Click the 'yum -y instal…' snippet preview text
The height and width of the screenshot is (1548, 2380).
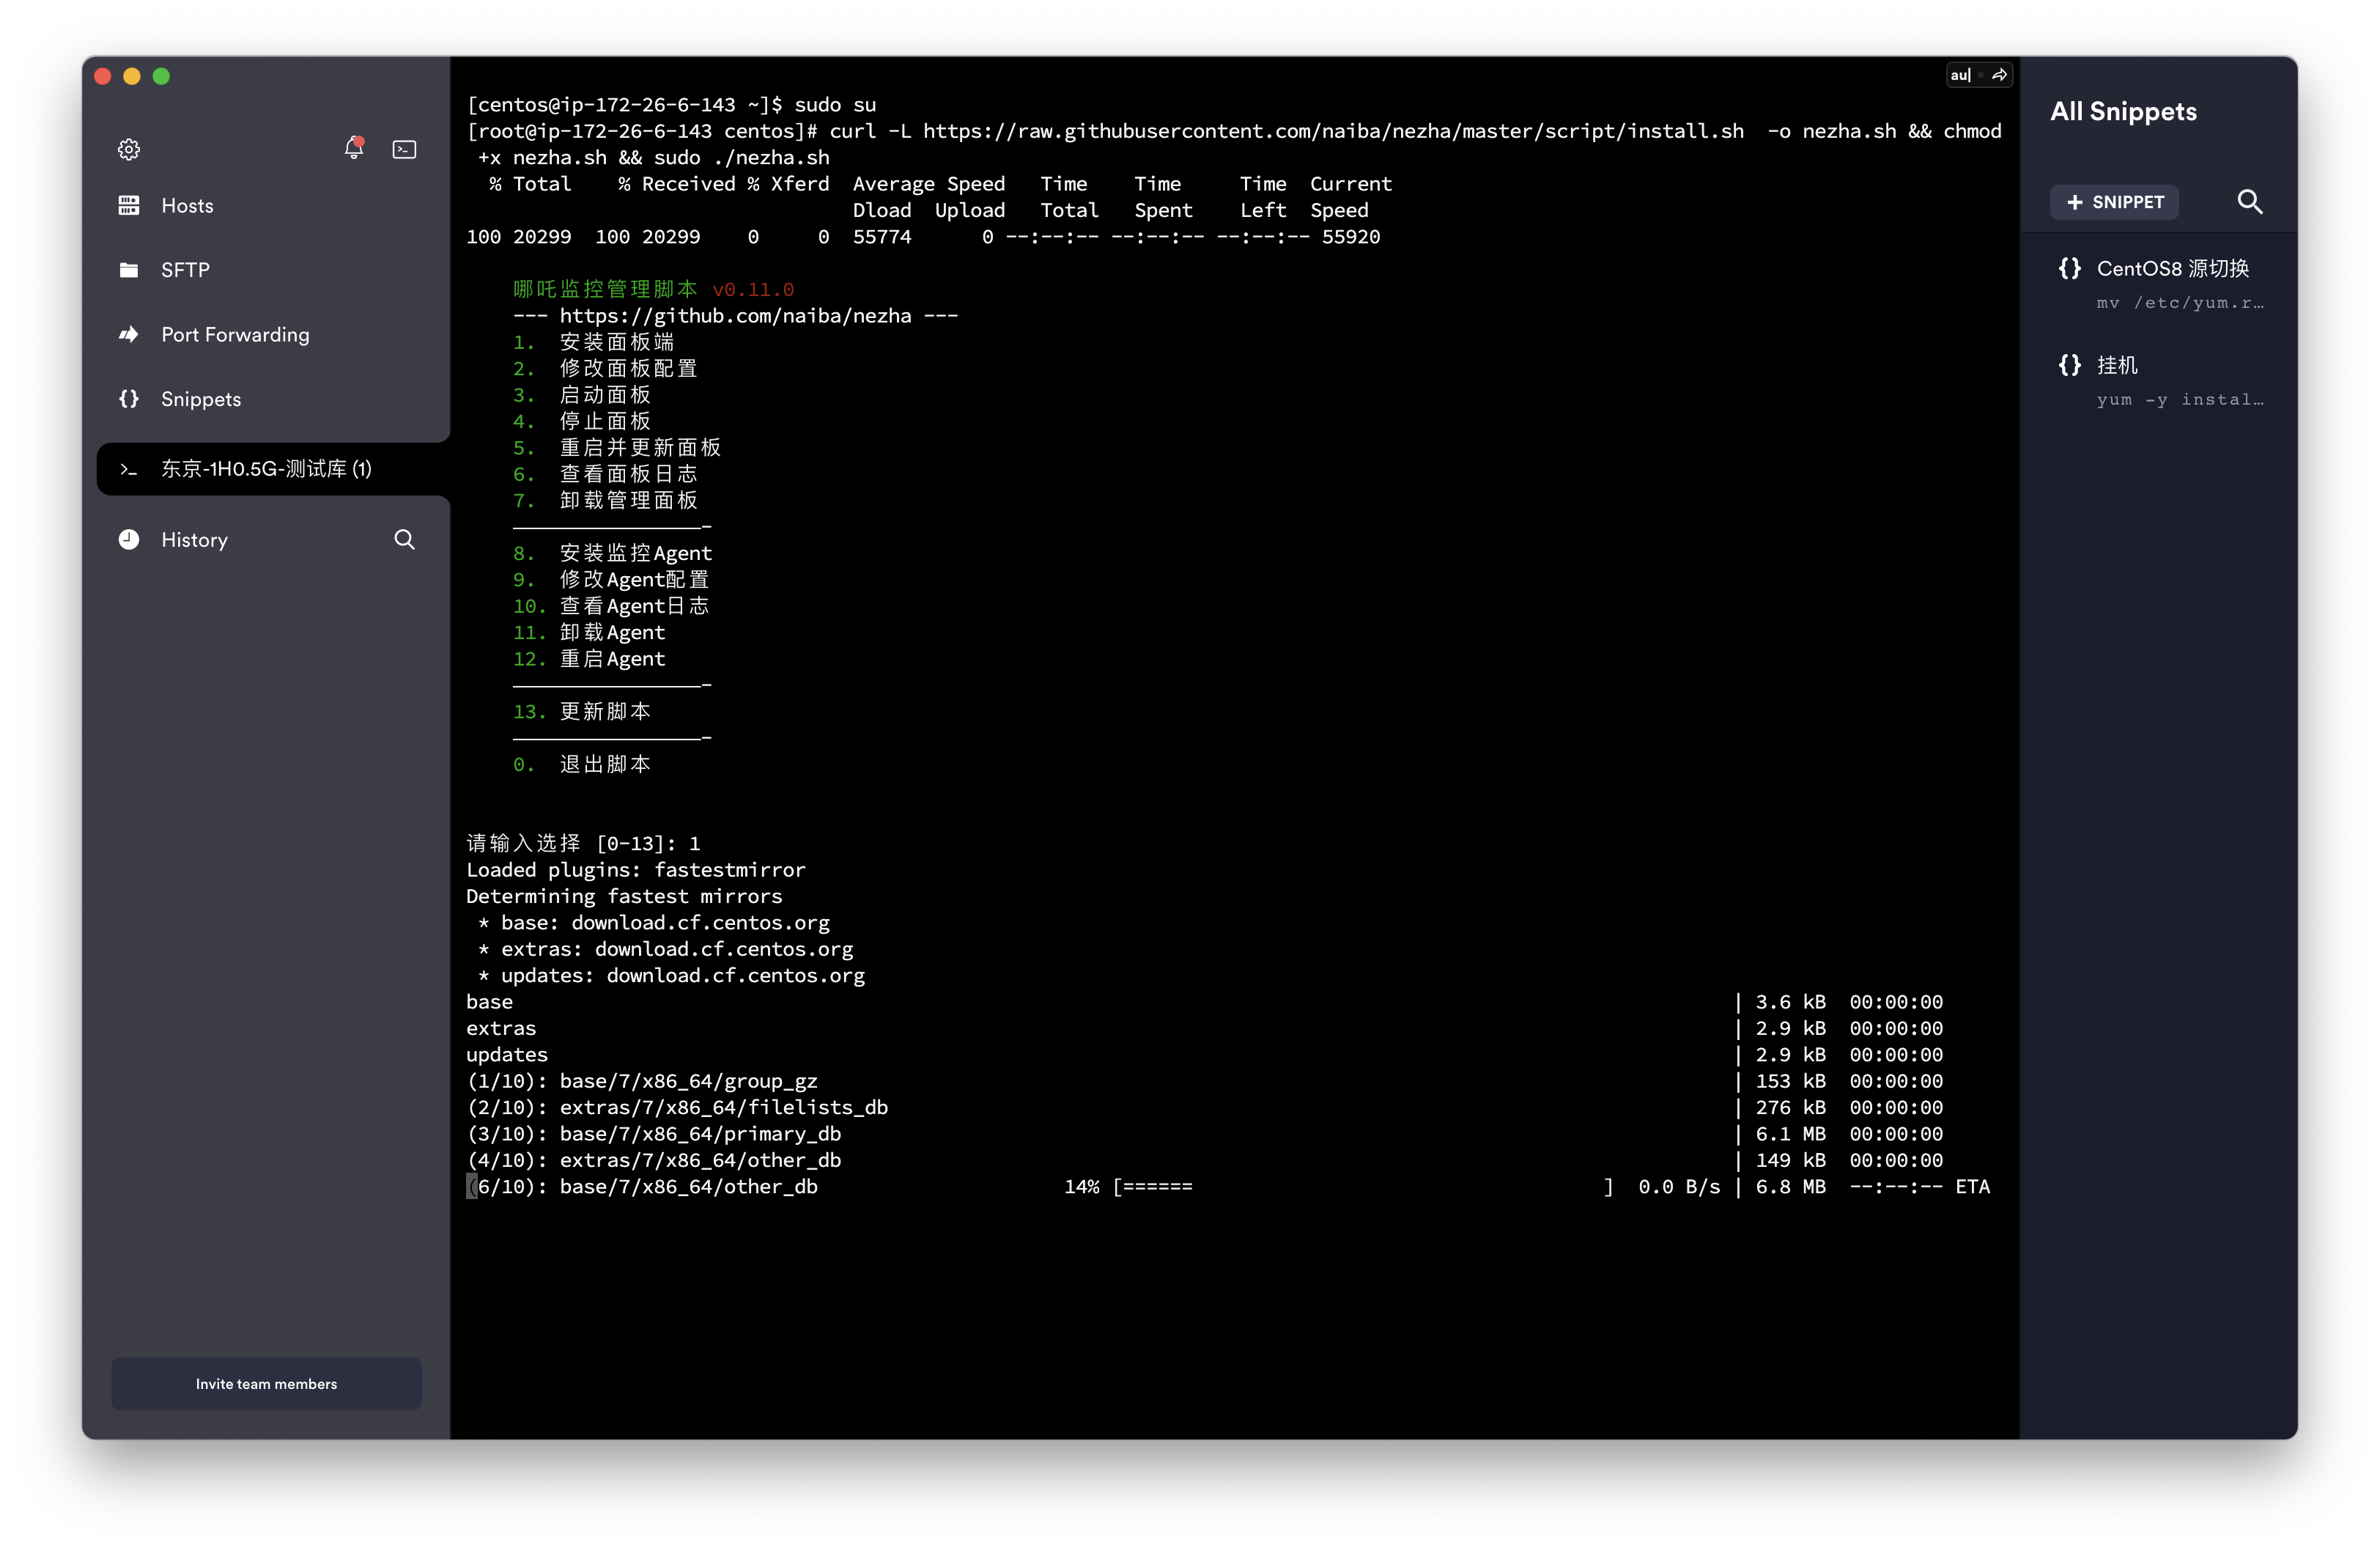point(2180,400)
